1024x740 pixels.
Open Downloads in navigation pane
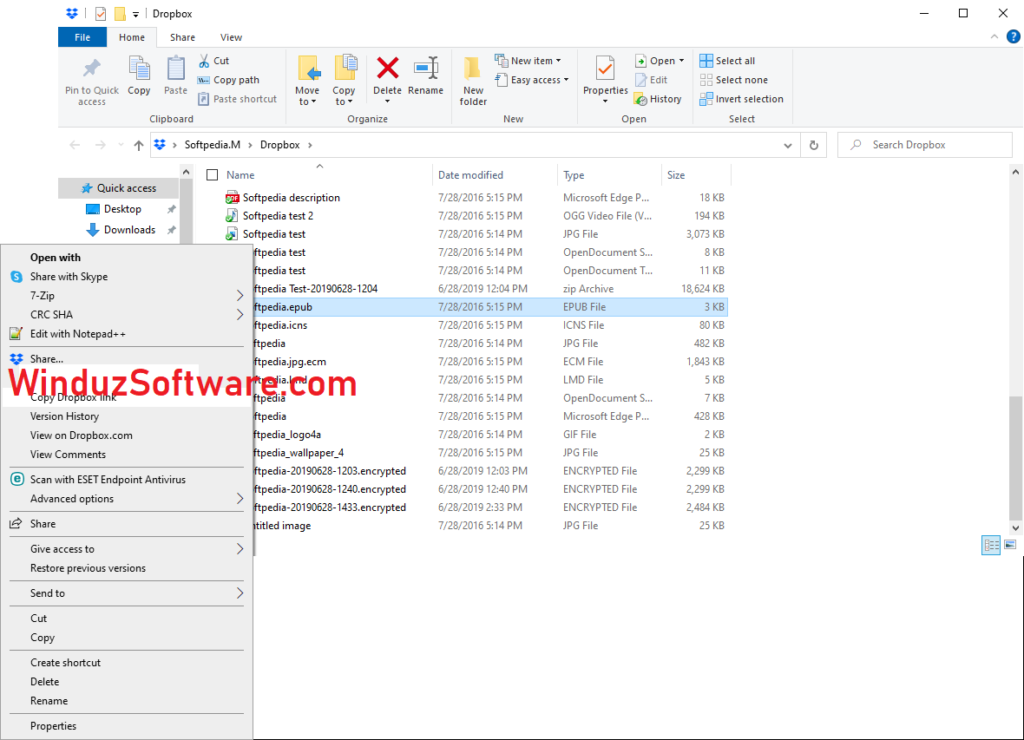[129, 230]
